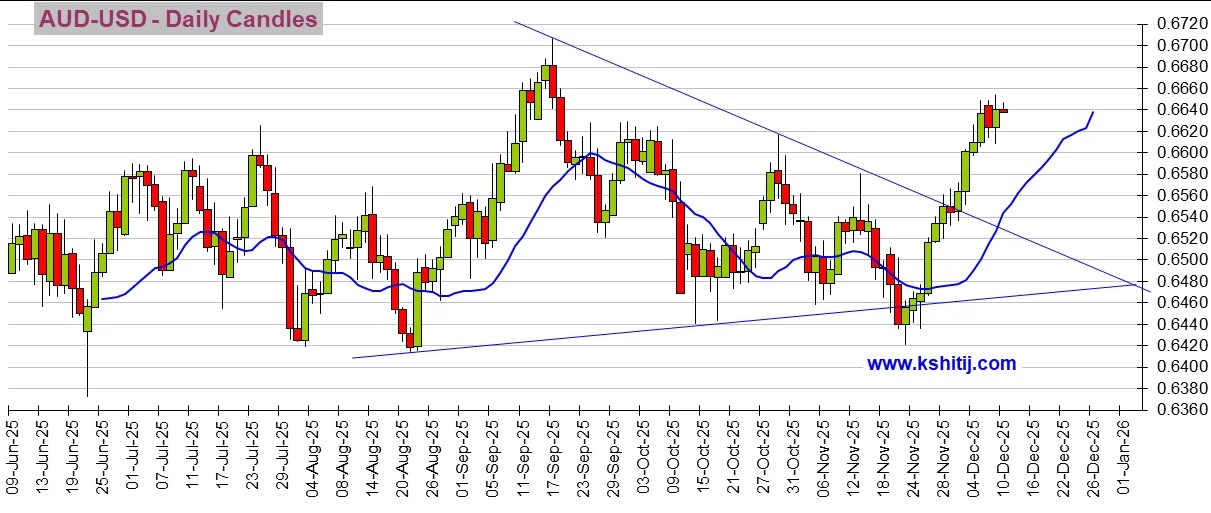Click the 0.6360 bottom price label
The width and height of the screenshot is (1211, 513).
(x=1176, y=410)
